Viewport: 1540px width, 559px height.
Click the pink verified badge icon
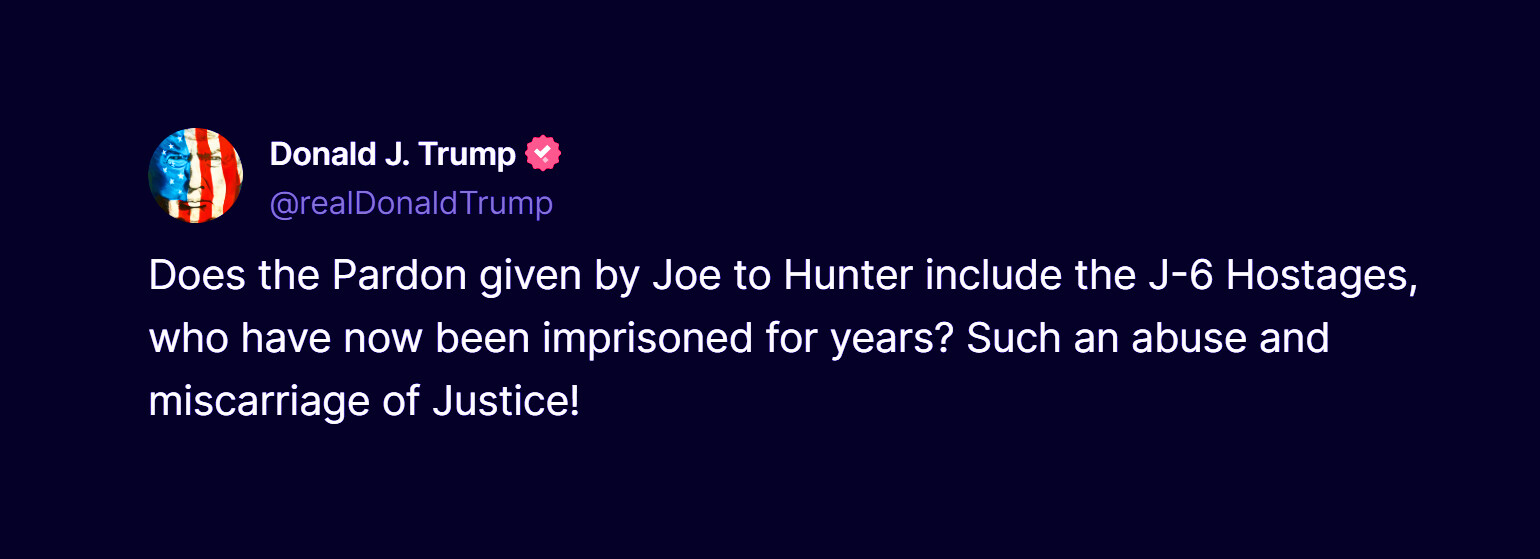click(544, 154)
